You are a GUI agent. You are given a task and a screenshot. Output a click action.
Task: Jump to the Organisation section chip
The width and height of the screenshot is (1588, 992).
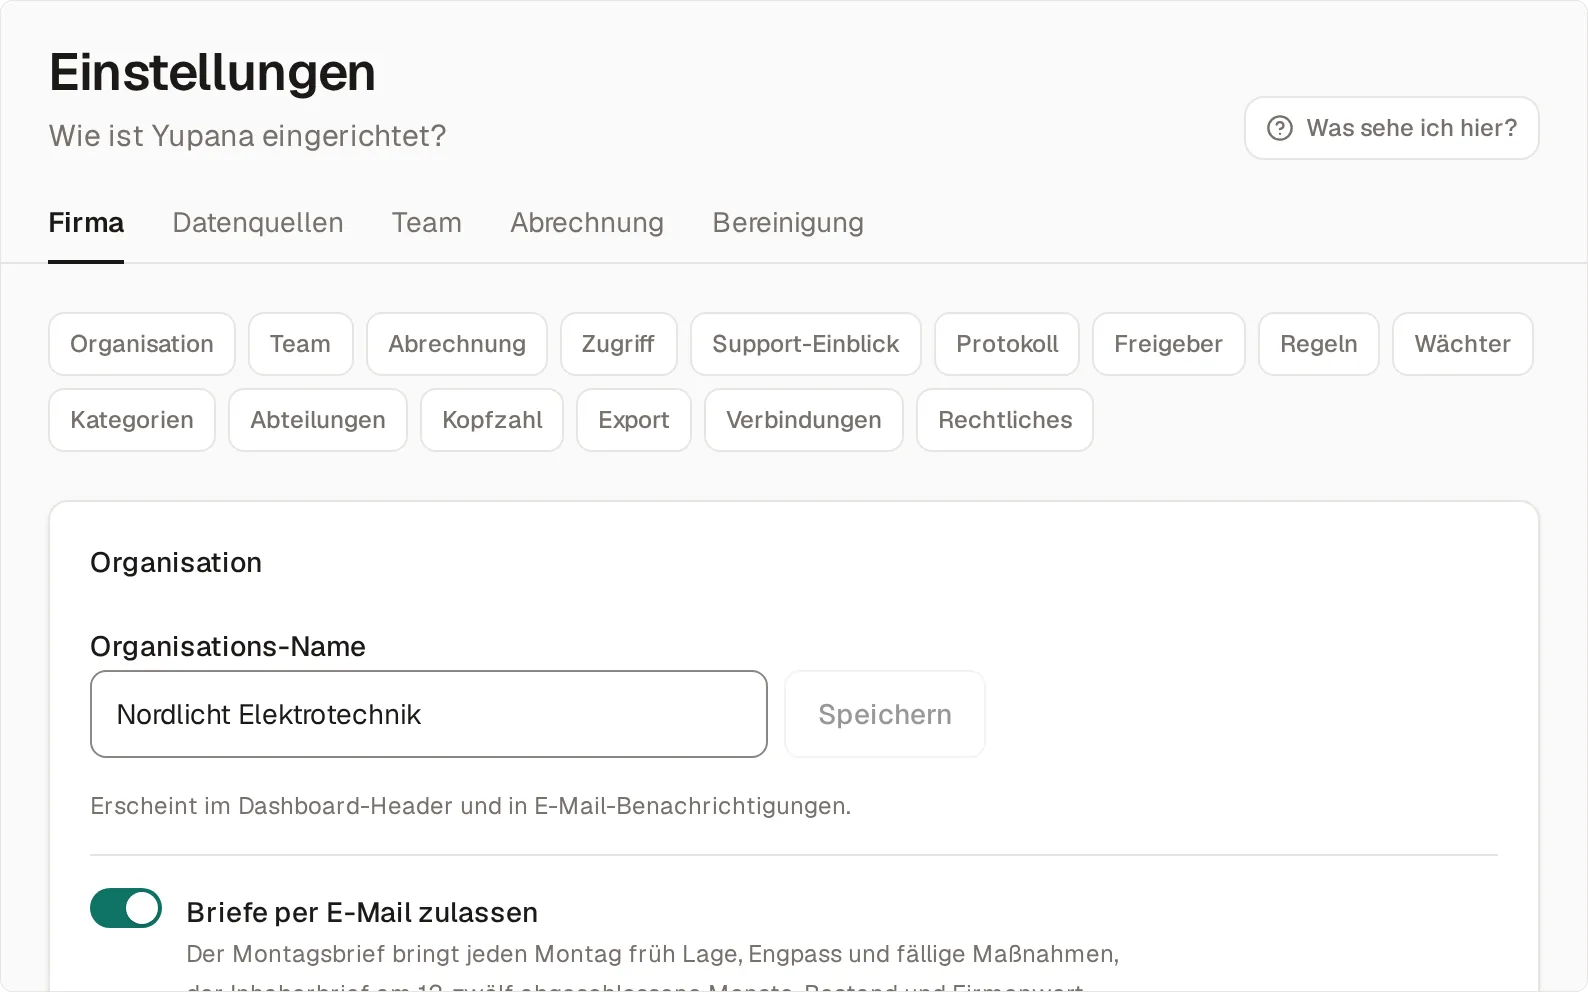[x=142, y=344]
